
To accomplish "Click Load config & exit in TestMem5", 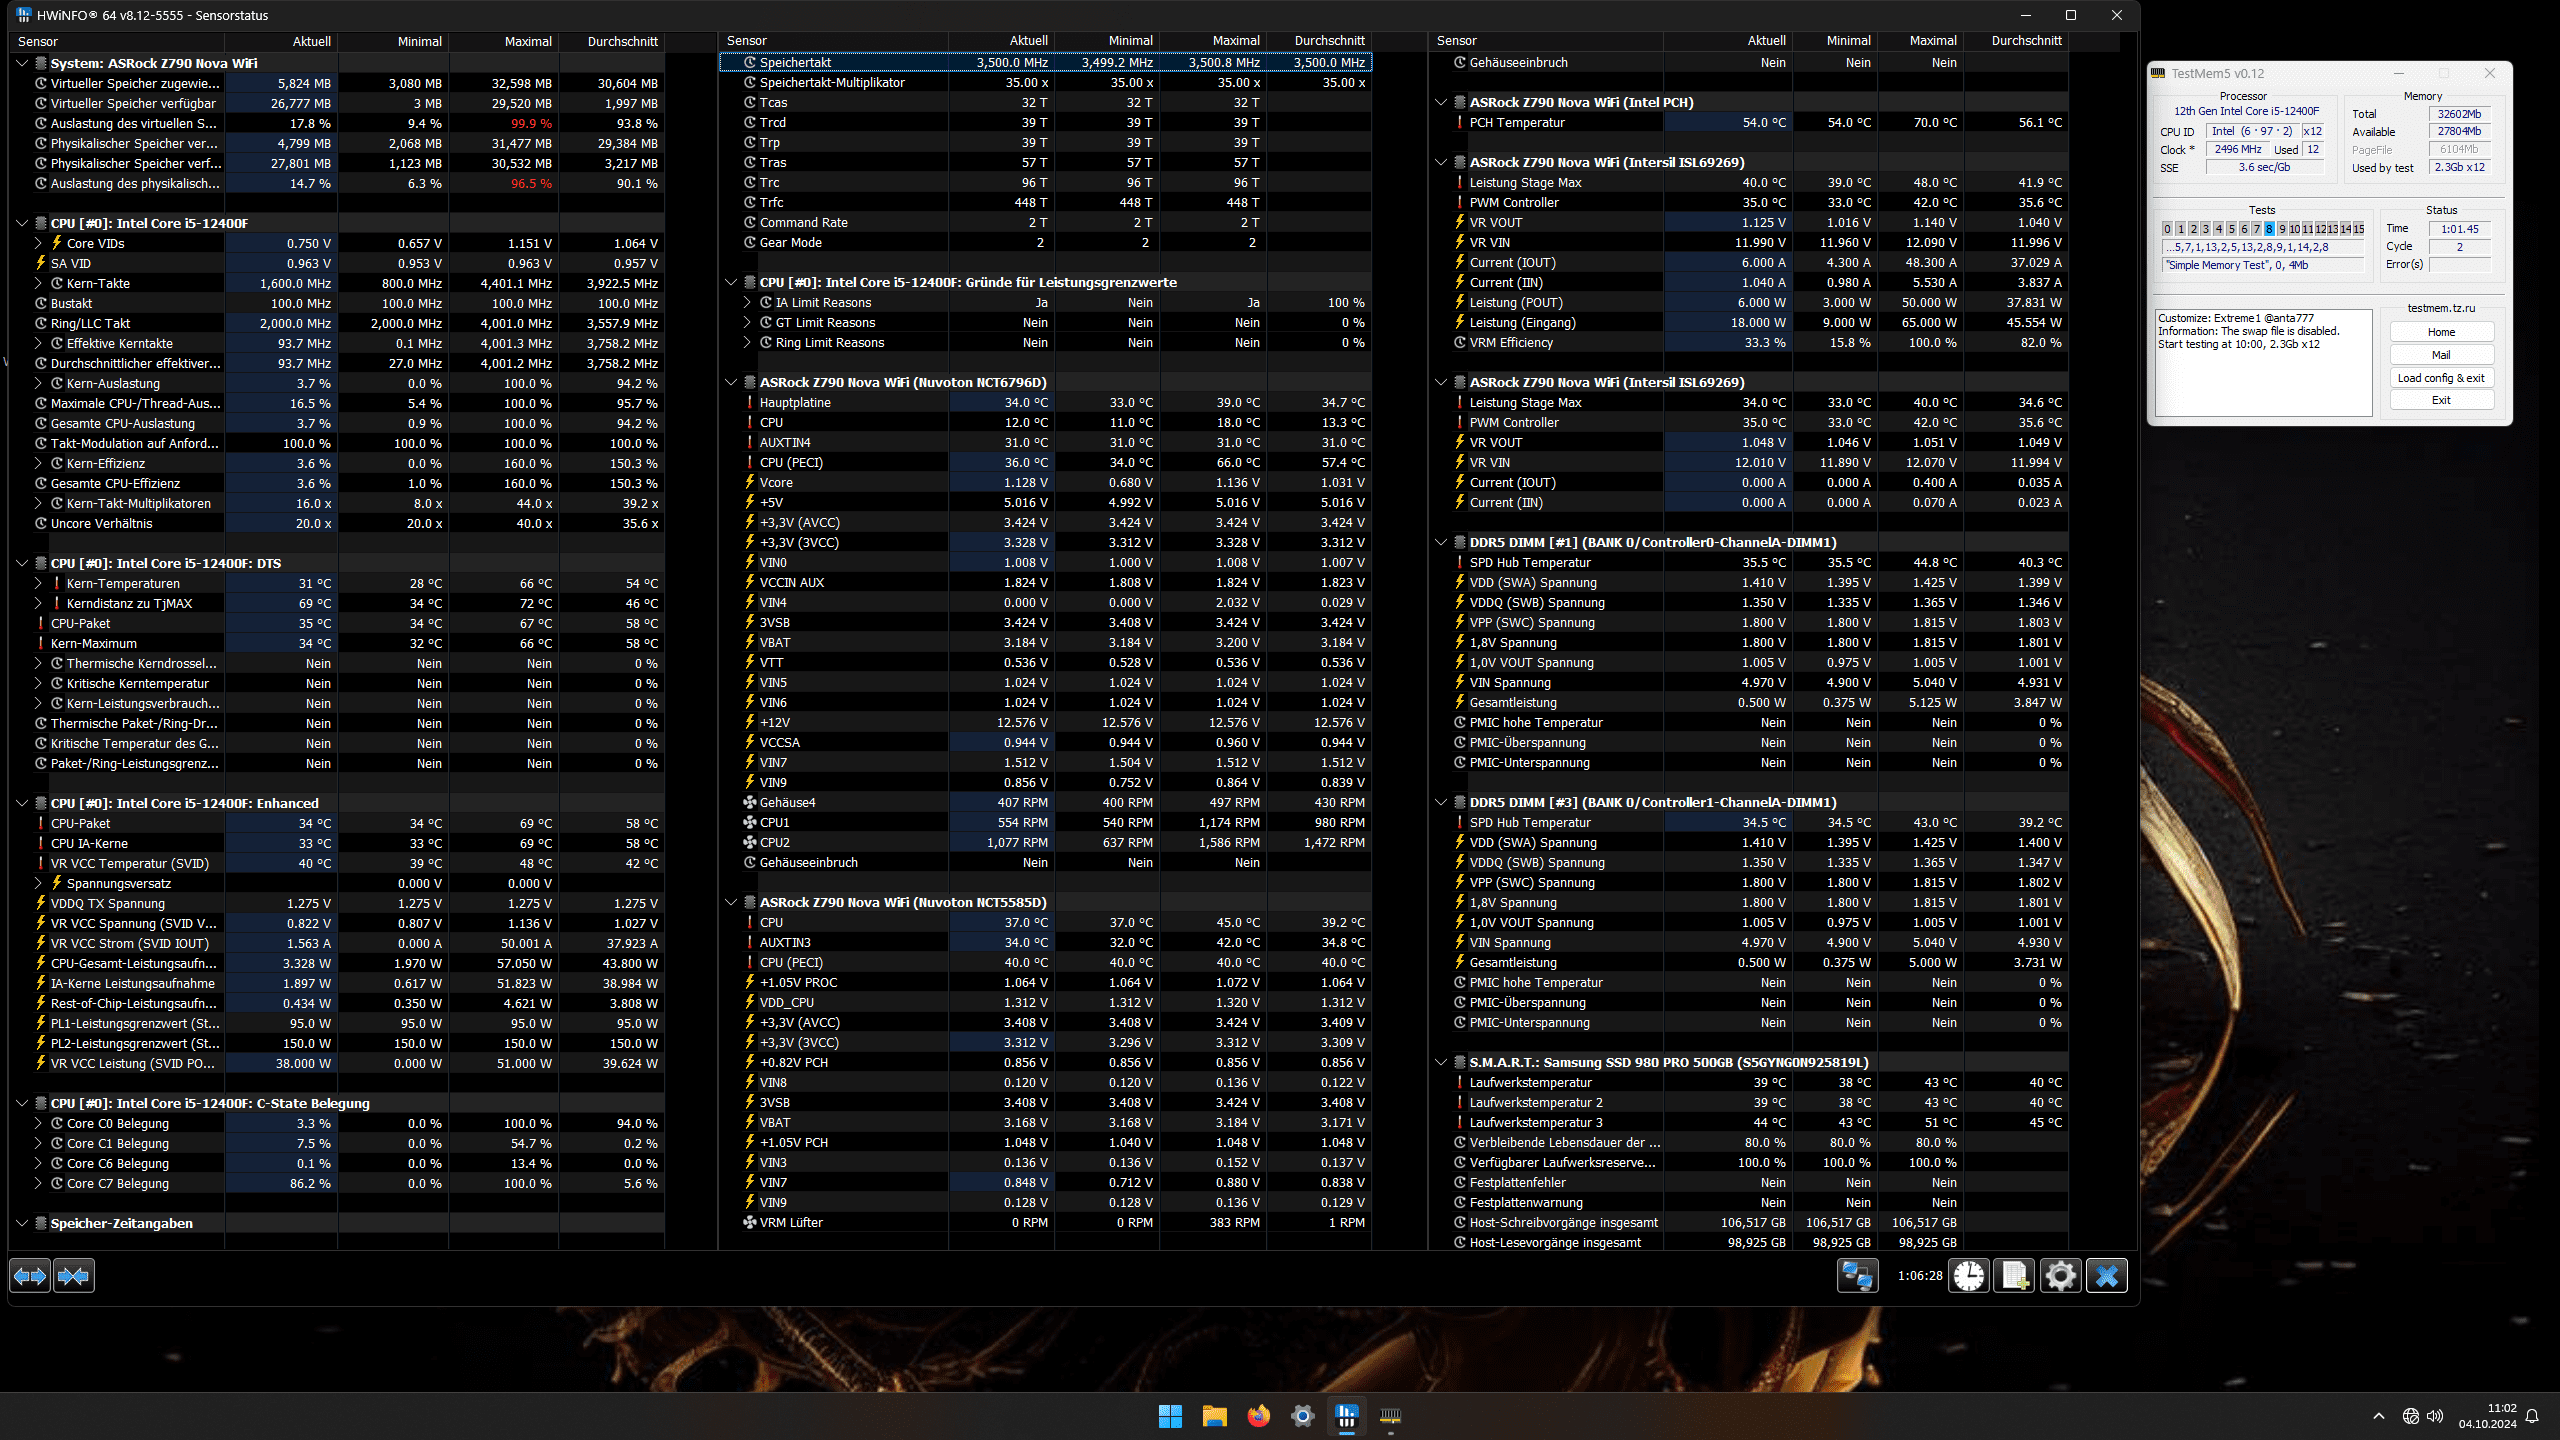I will coord(2441,378).
